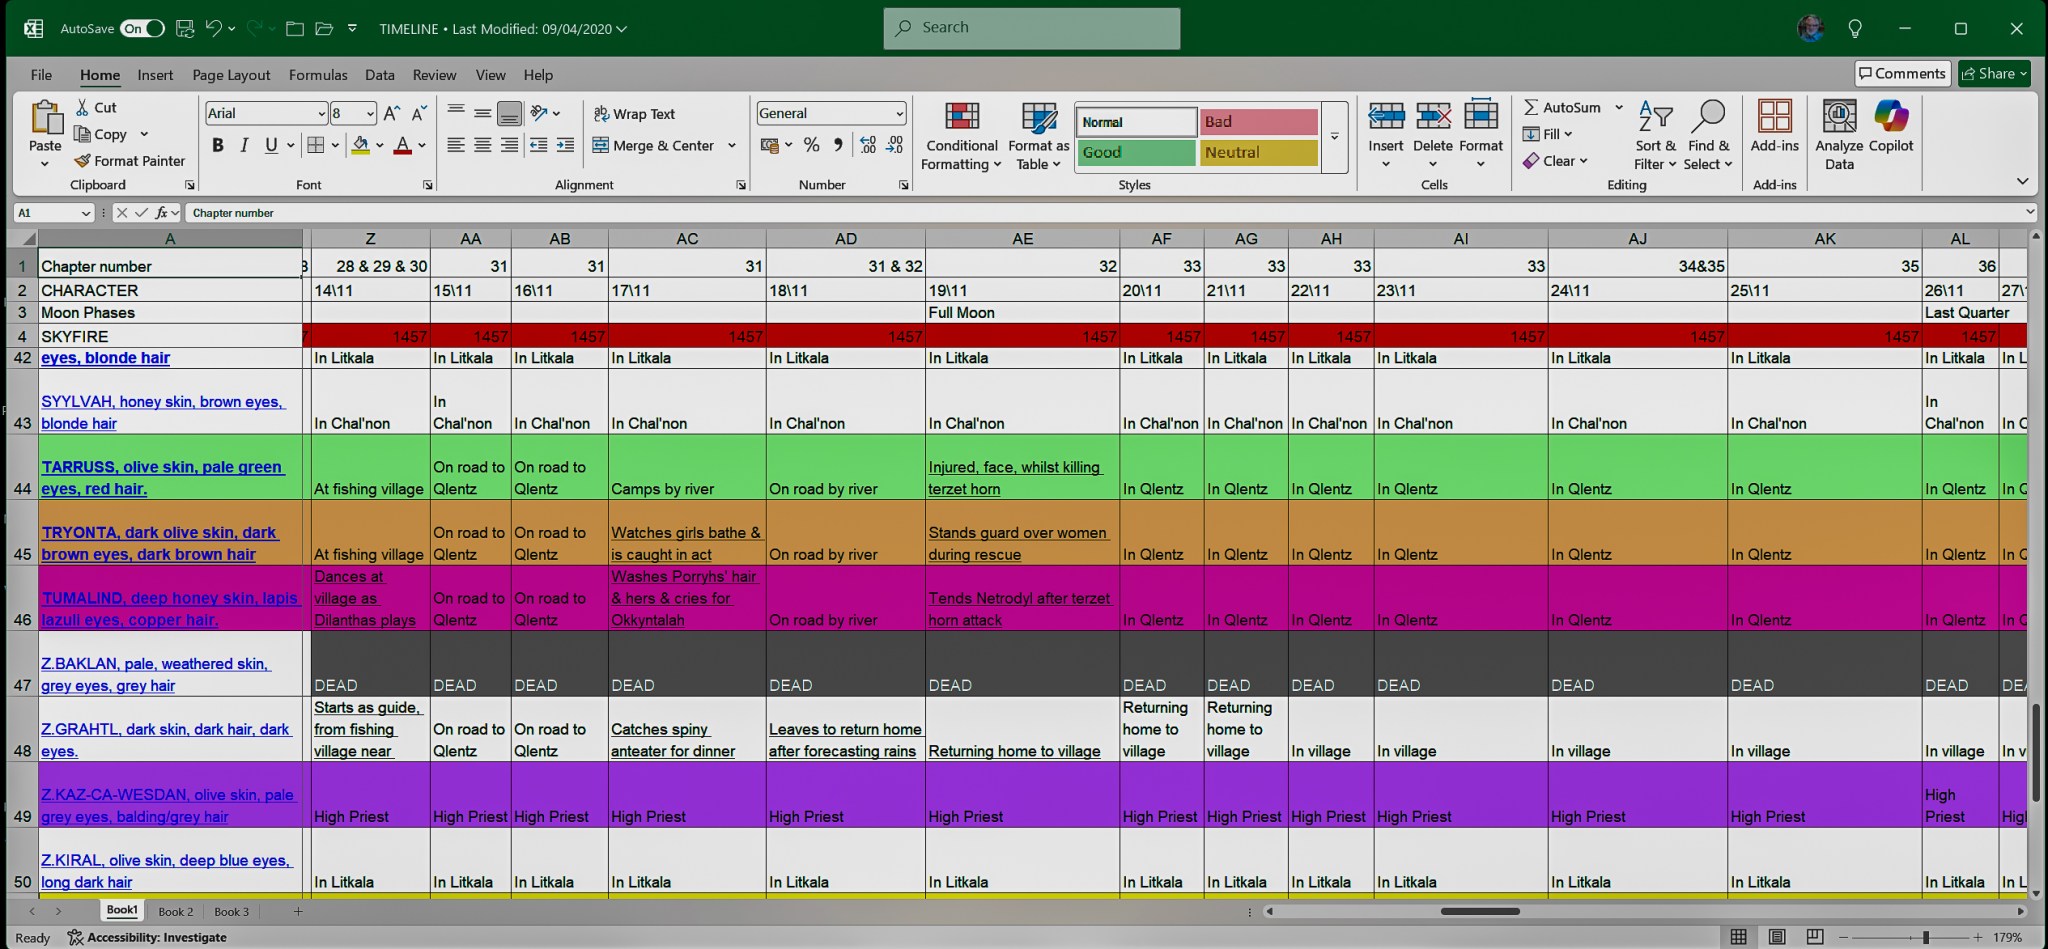2048x949 pixels.
Task: Switch to Page Break Preview view
Action: (1814, 937)
